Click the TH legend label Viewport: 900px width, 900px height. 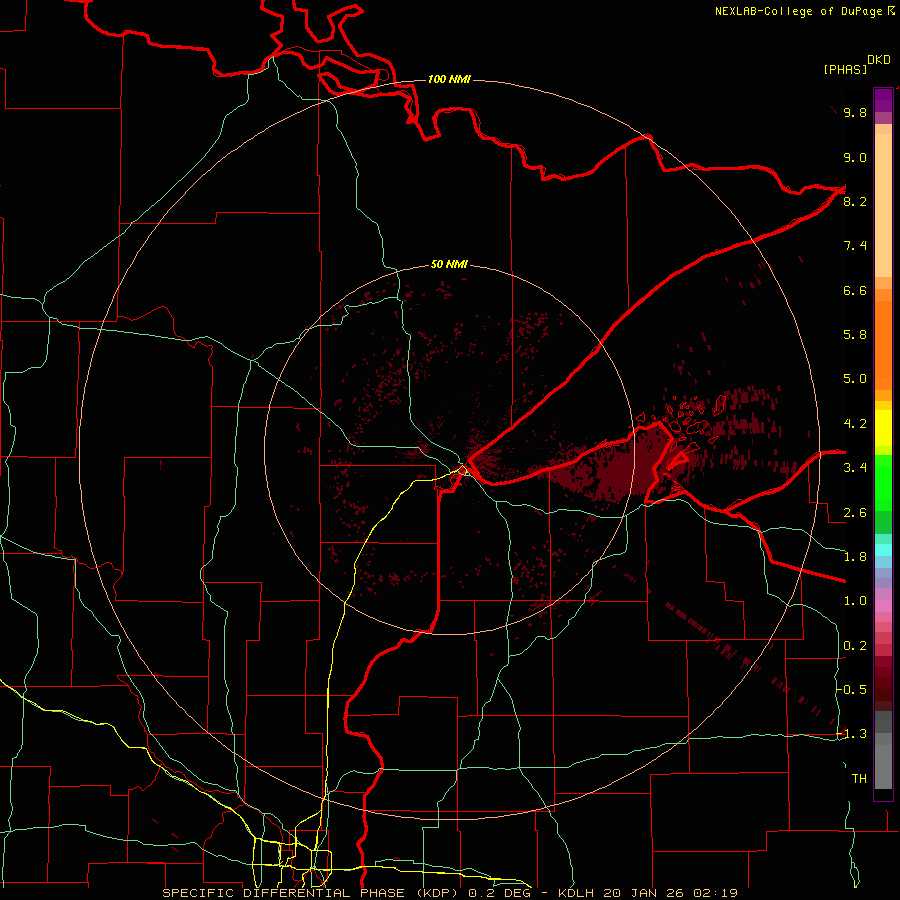pyautogui.click(x=859, y=779)
